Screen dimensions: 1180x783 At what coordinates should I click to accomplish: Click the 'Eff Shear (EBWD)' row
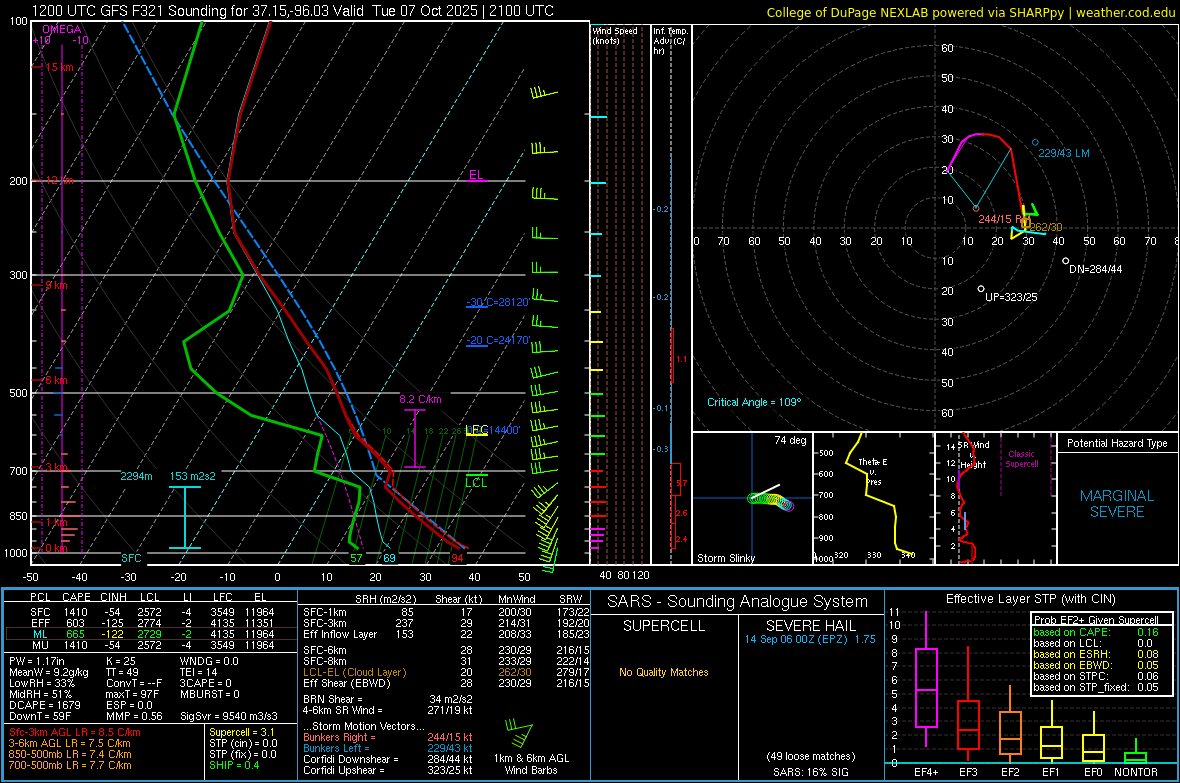446,683
